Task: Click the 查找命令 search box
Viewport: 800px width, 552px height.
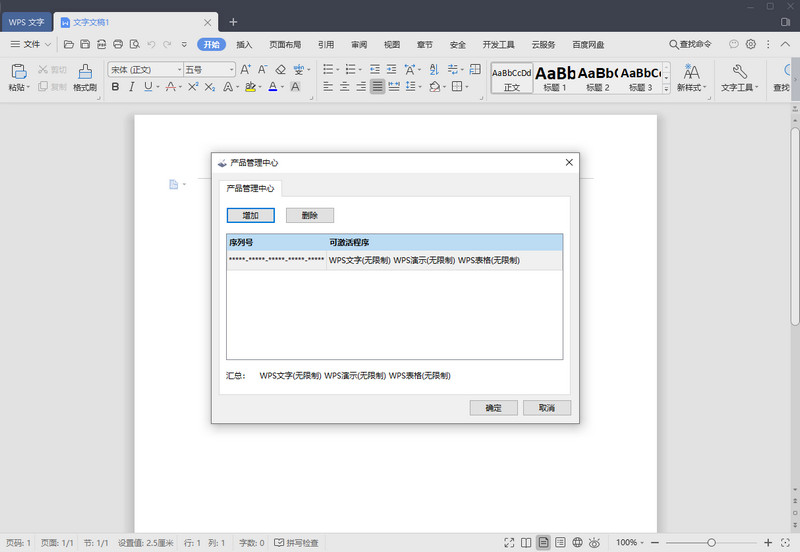Action: point(690,44)
